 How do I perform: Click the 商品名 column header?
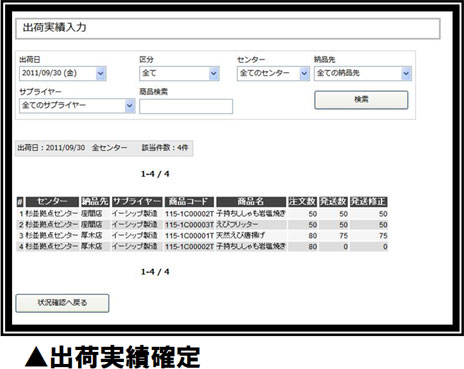(251, 202)
